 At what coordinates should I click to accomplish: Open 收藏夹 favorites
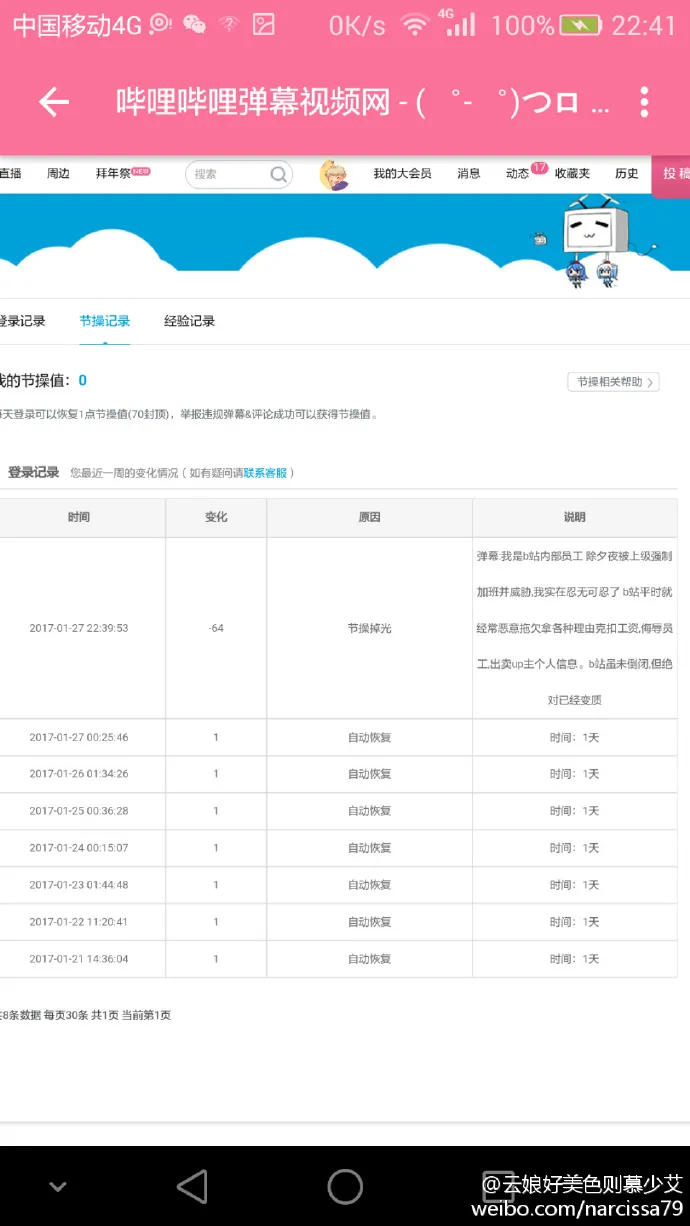(x=573, y=173)
